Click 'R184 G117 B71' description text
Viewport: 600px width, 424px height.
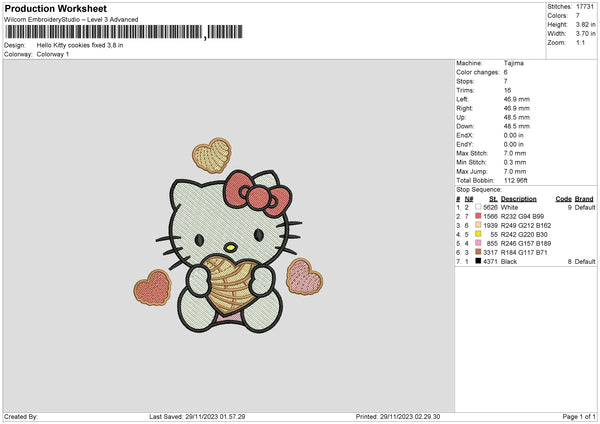click(x=524, y=253)
